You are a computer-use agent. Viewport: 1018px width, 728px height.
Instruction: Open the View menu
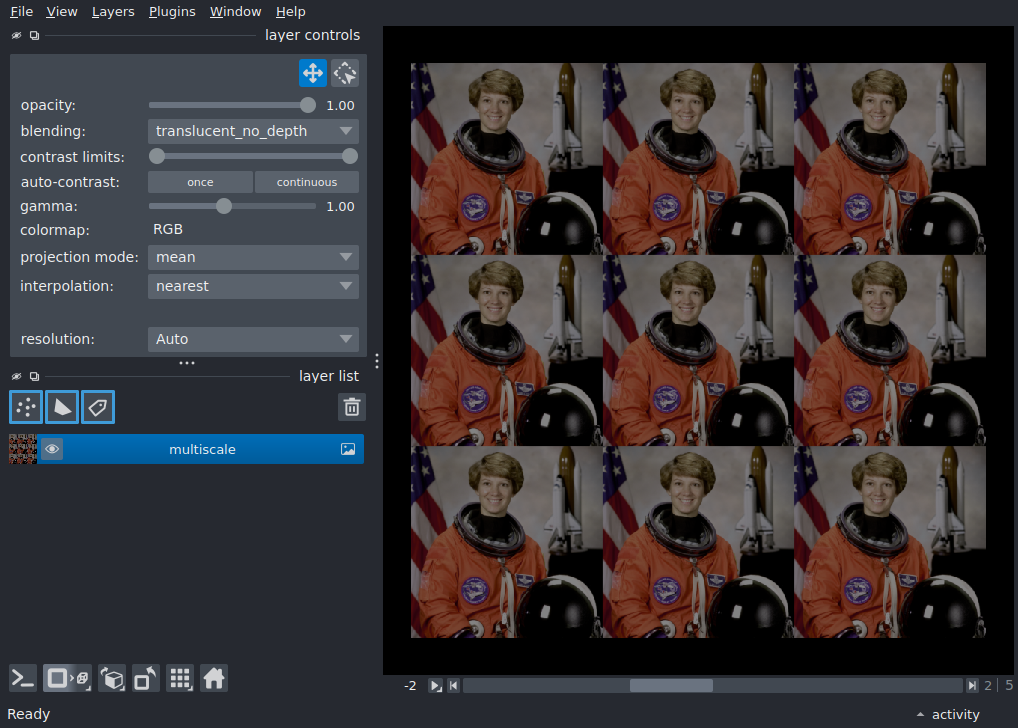click(x=62, y=12)
